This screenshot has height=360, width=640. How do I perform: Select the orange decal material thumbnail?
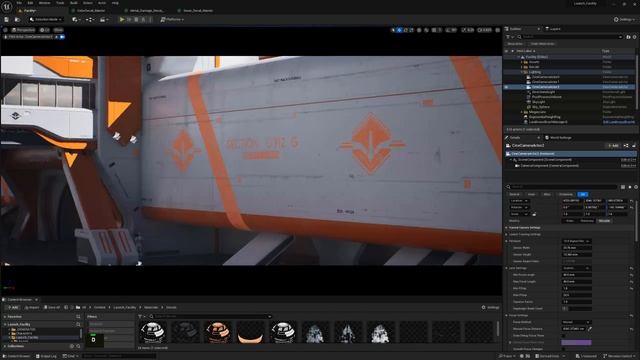[217, 331]
